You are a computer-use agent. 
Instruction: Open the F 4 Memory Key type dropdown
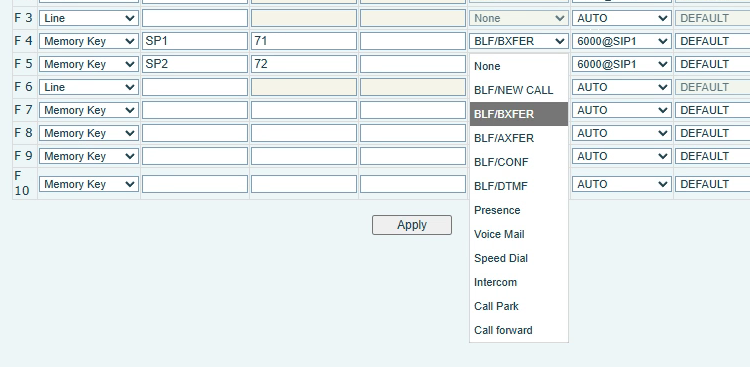coord(89,41)
